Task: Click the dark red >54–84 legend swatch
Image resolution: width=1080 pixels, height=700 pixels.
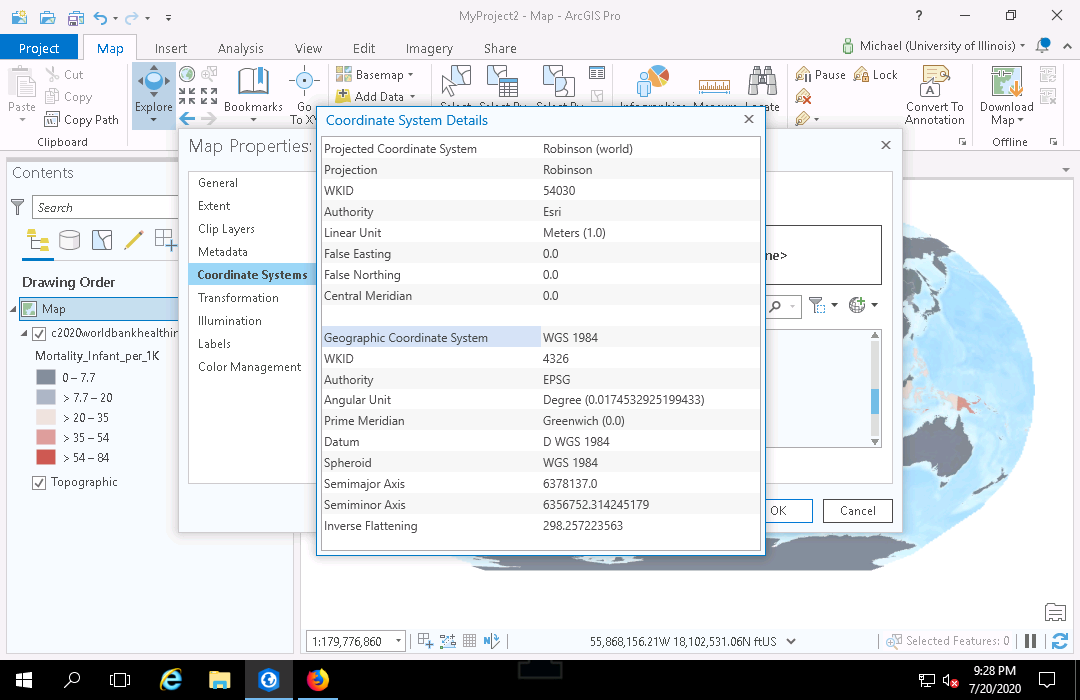Action: click(x=46, y=457)
